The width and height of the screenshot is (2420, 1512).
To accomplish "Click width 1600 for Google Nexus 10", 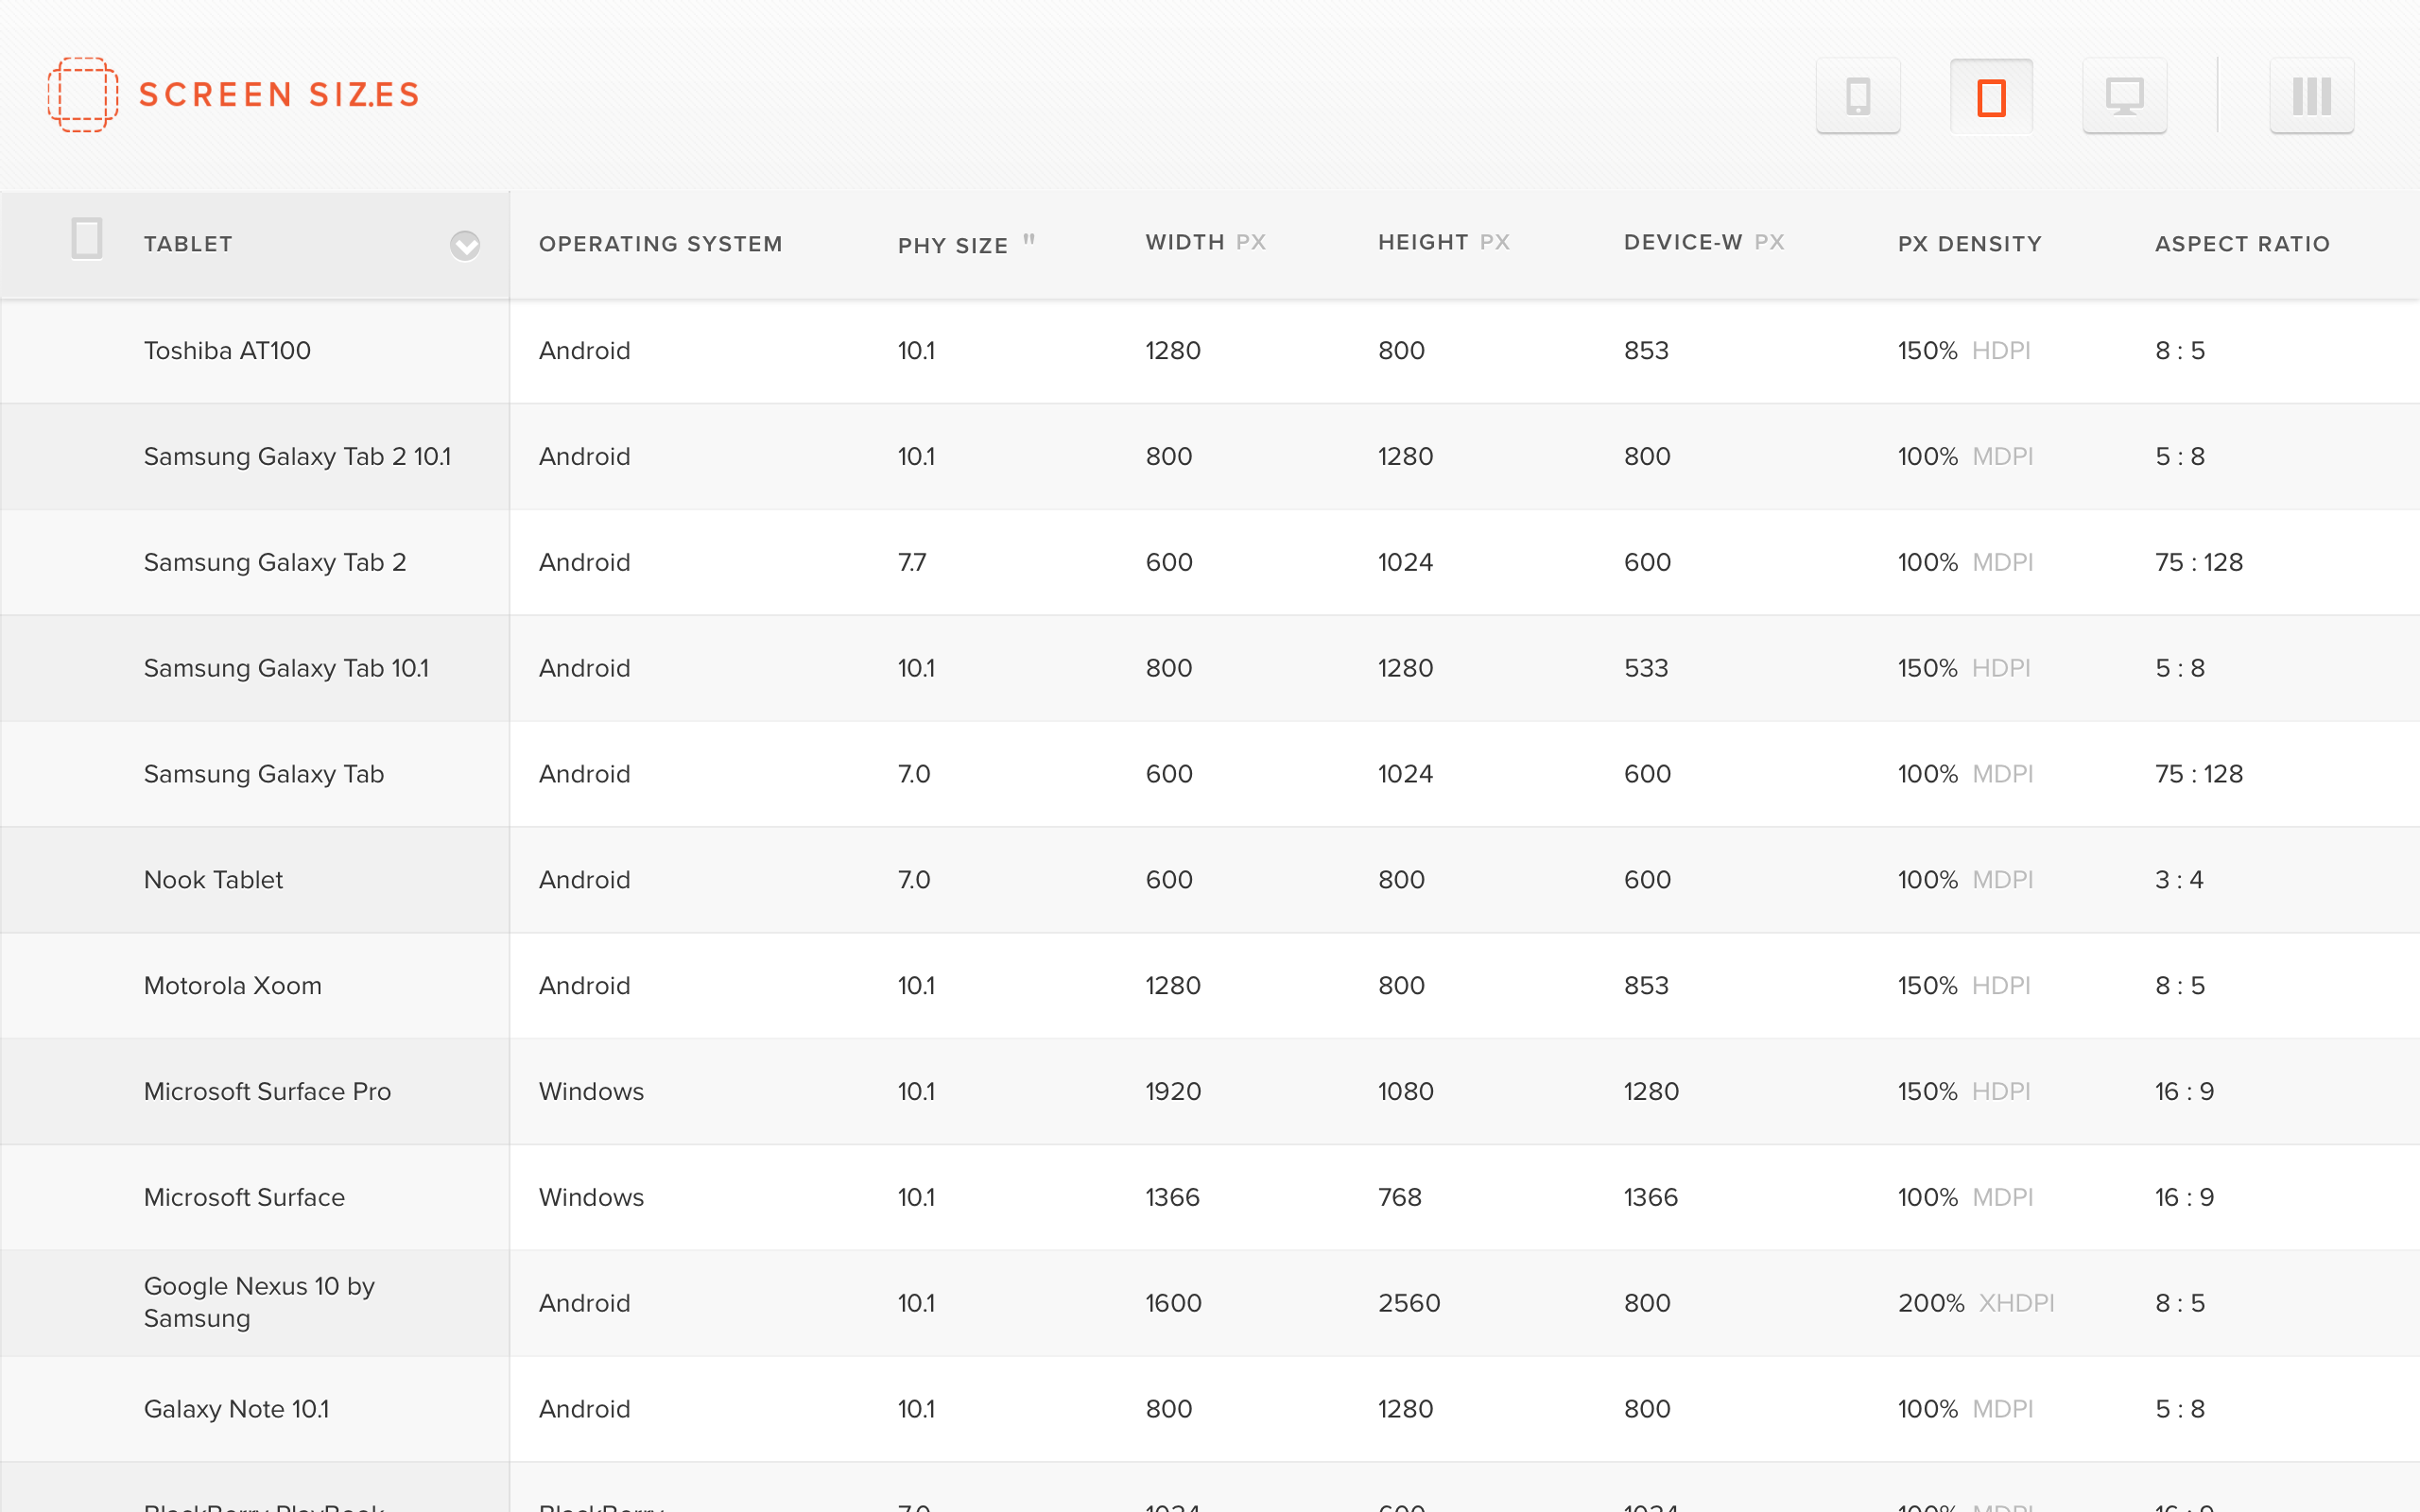I will tap(1173, 1304).
